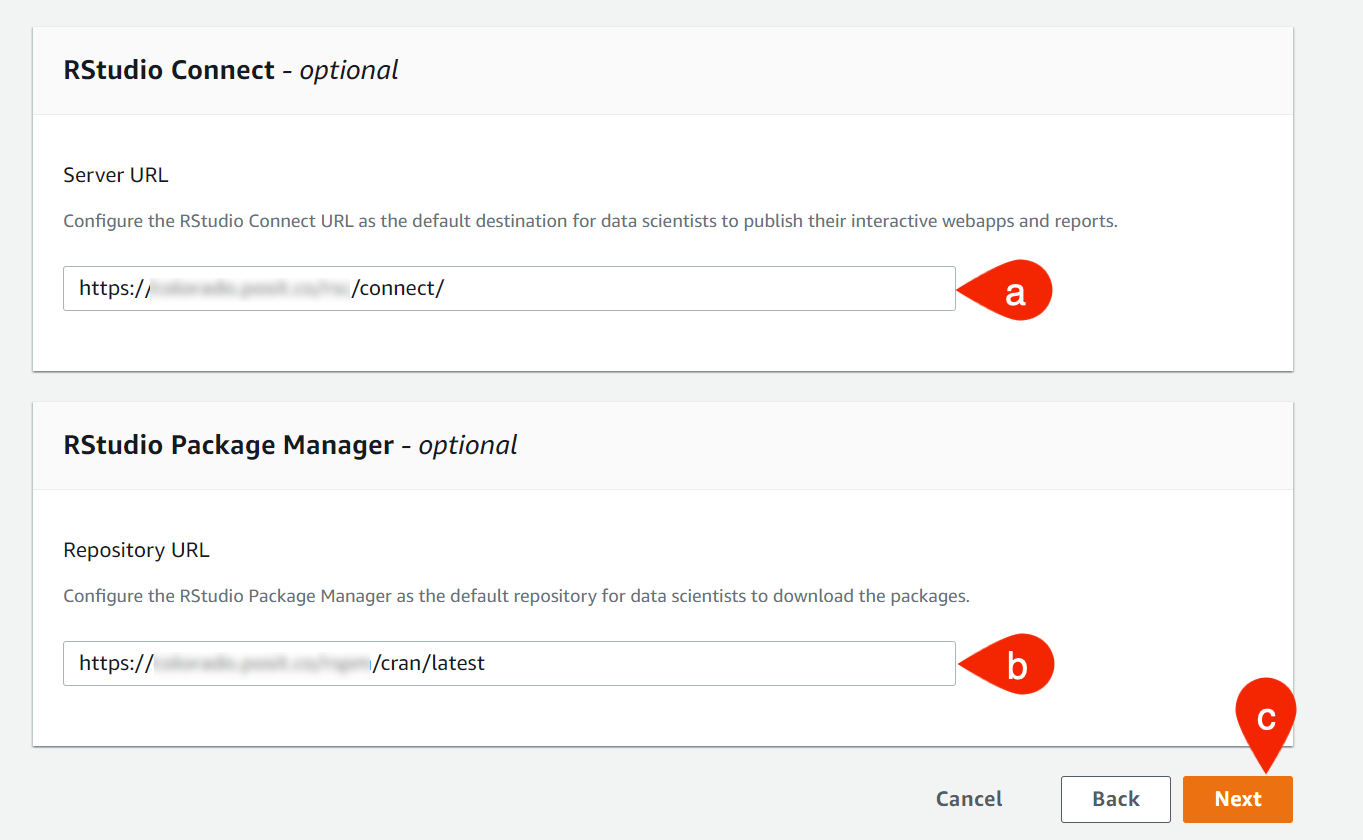The height and width of the screenshot is (840, 1363).
Task: Click the red marker labeled c
Action: tap(1265, 720)
